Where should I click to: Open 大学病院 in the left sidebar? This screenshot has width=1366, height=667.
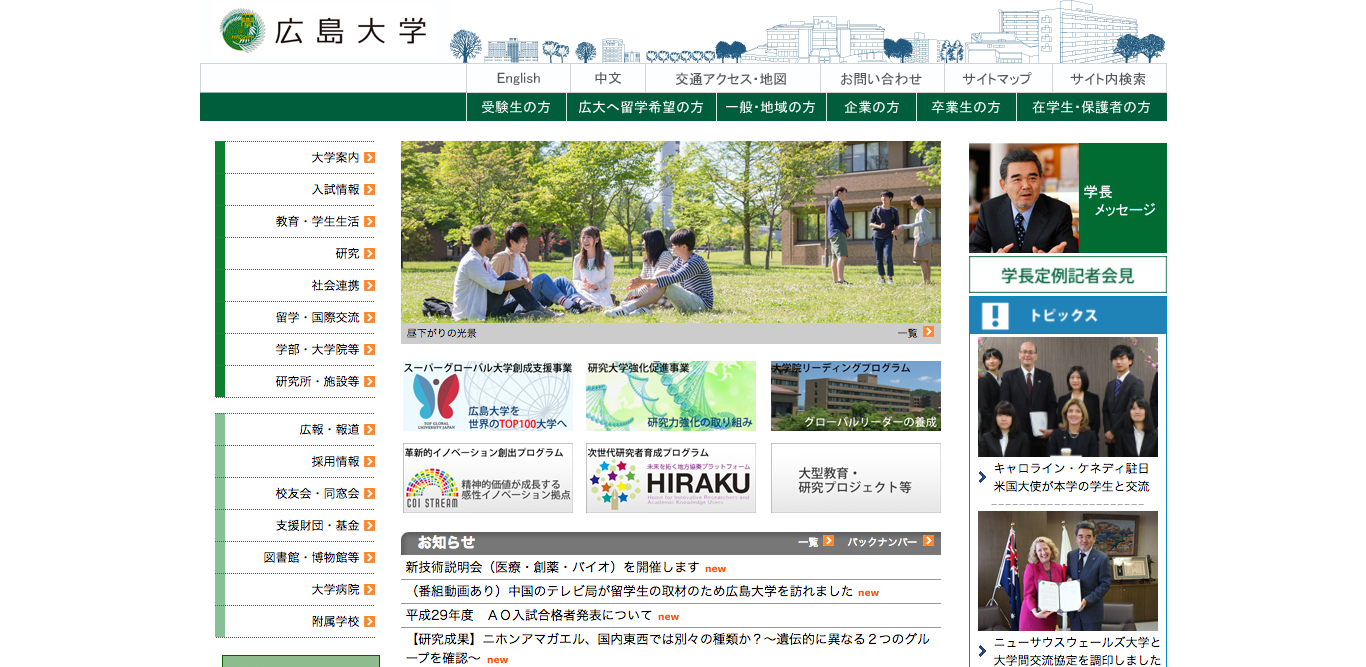pos(335,590)
